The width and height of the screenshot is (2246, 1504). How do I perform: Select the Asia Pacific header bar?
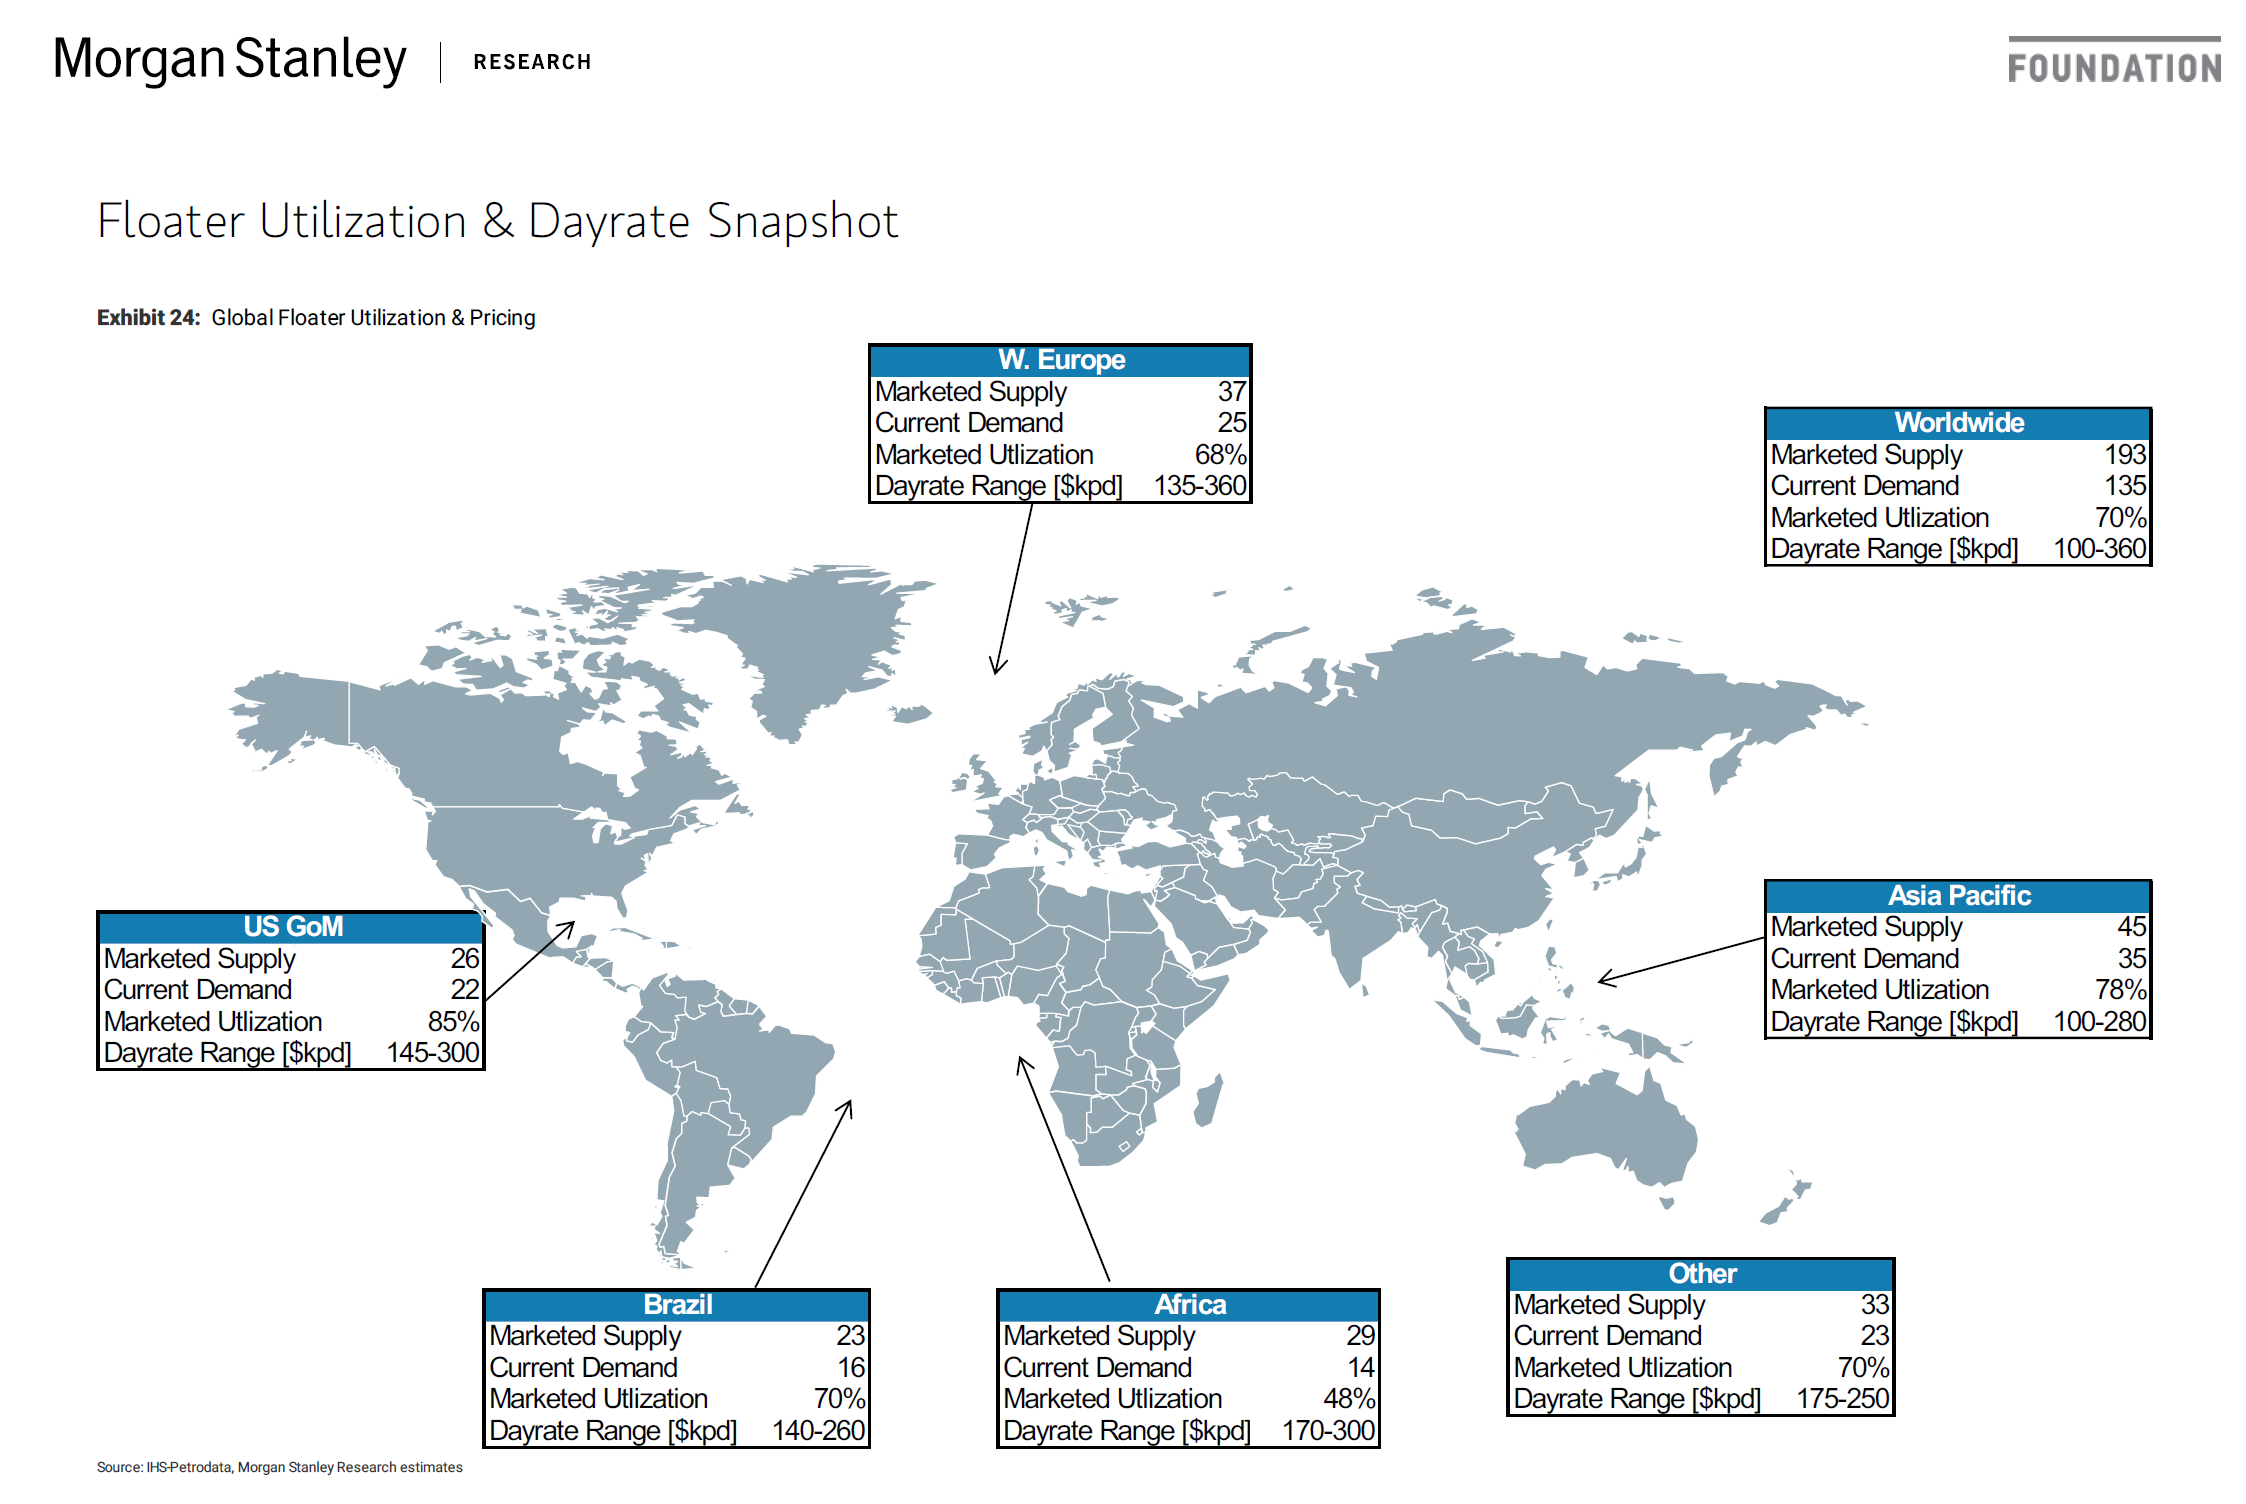pos(1958,896)
